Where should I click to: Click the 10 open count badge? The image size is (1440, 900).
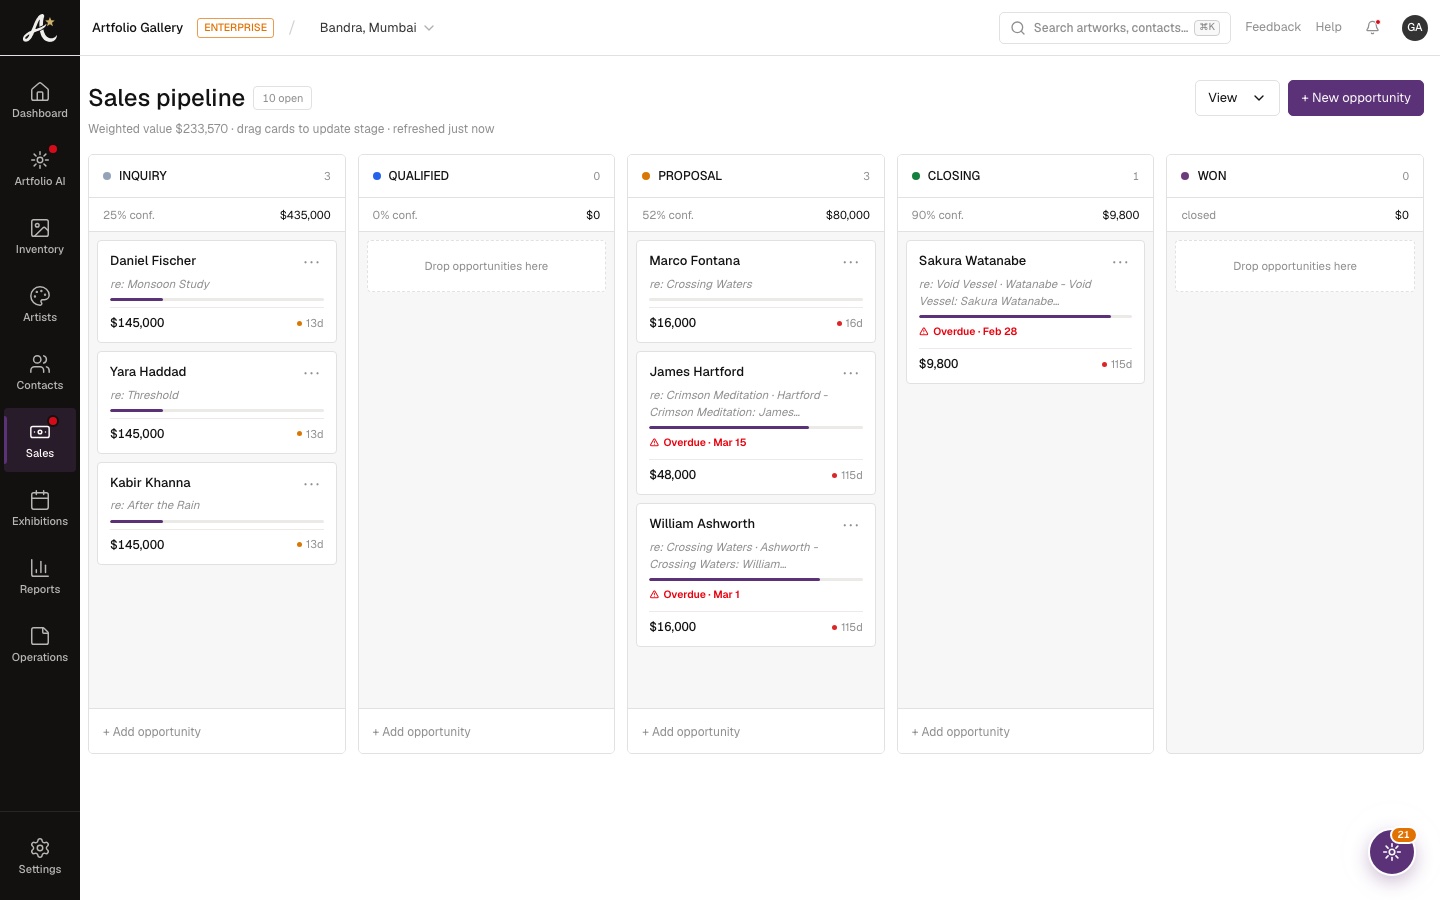coord(283,98)
